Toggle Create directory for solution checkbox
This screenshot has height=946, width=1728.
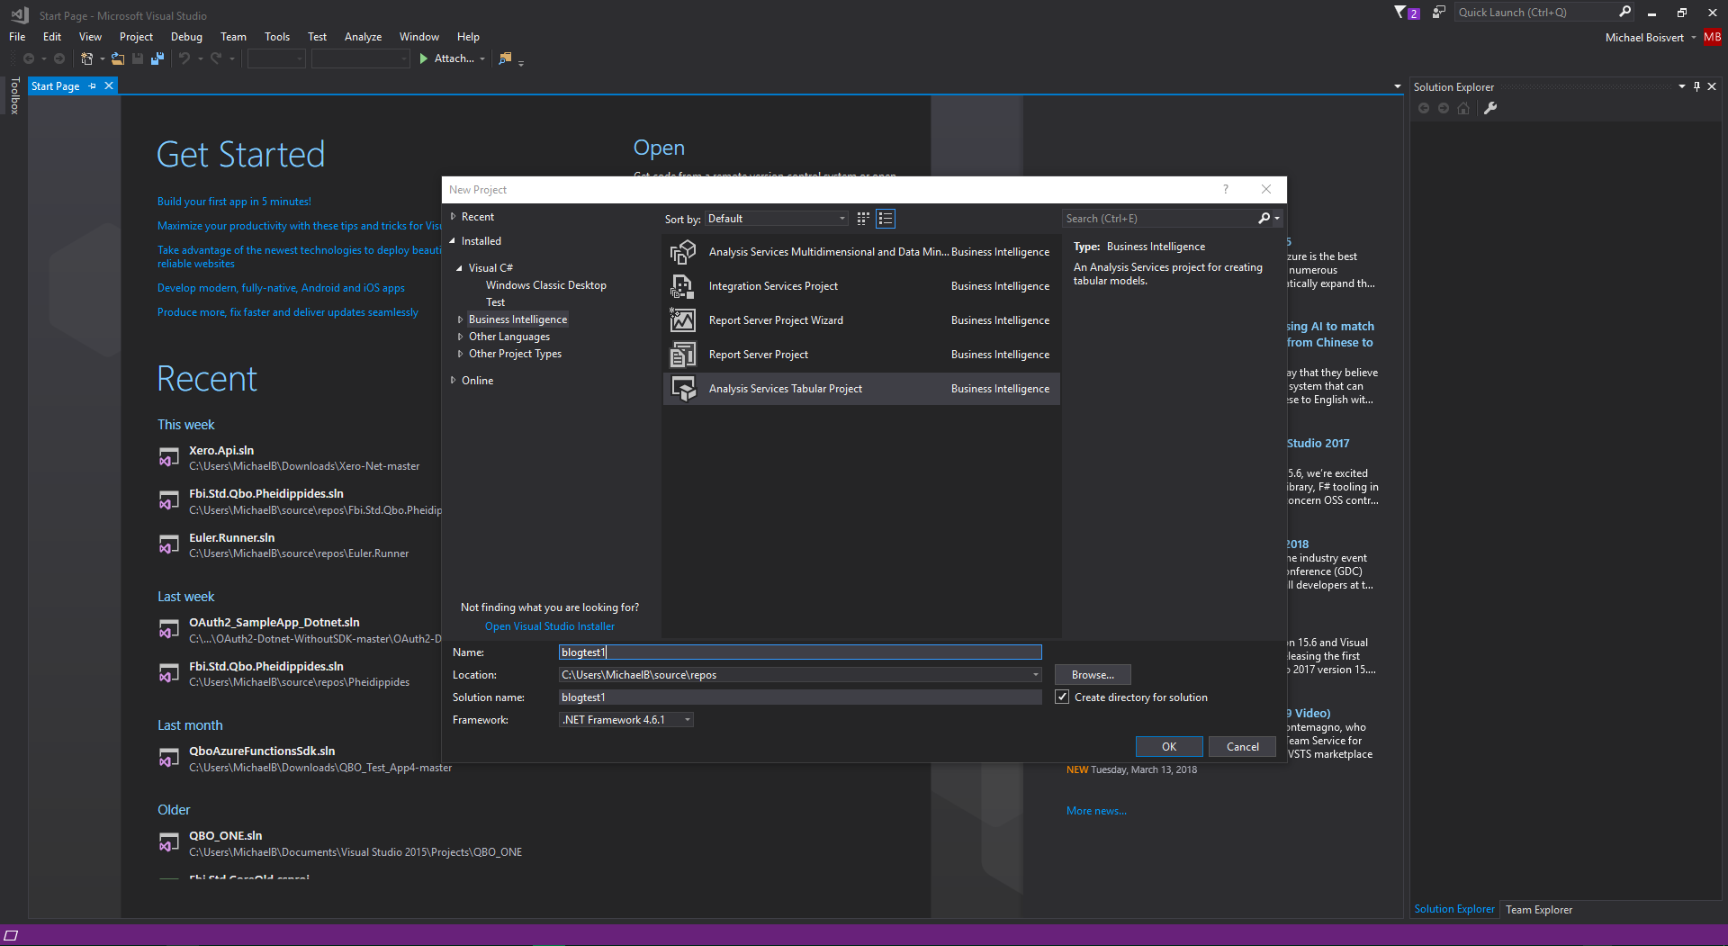1062,697
